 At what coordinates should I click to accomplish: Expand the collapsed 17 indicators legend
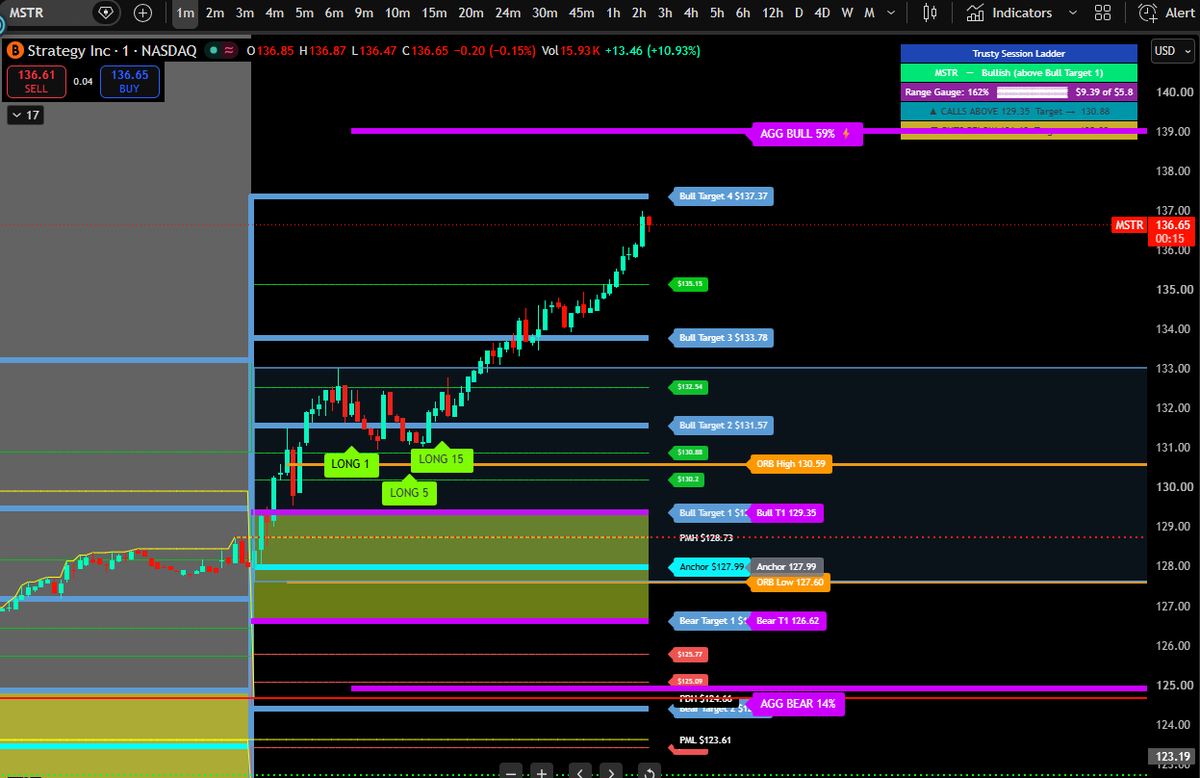pyautogui.click(x=24, y=115)
